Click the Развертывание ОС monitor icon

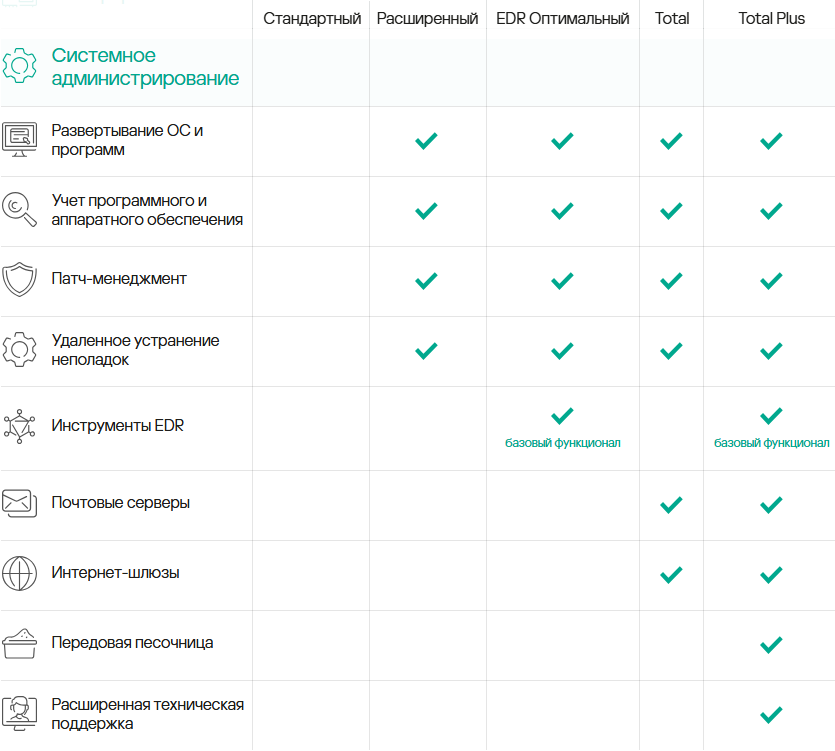[20, 139]
